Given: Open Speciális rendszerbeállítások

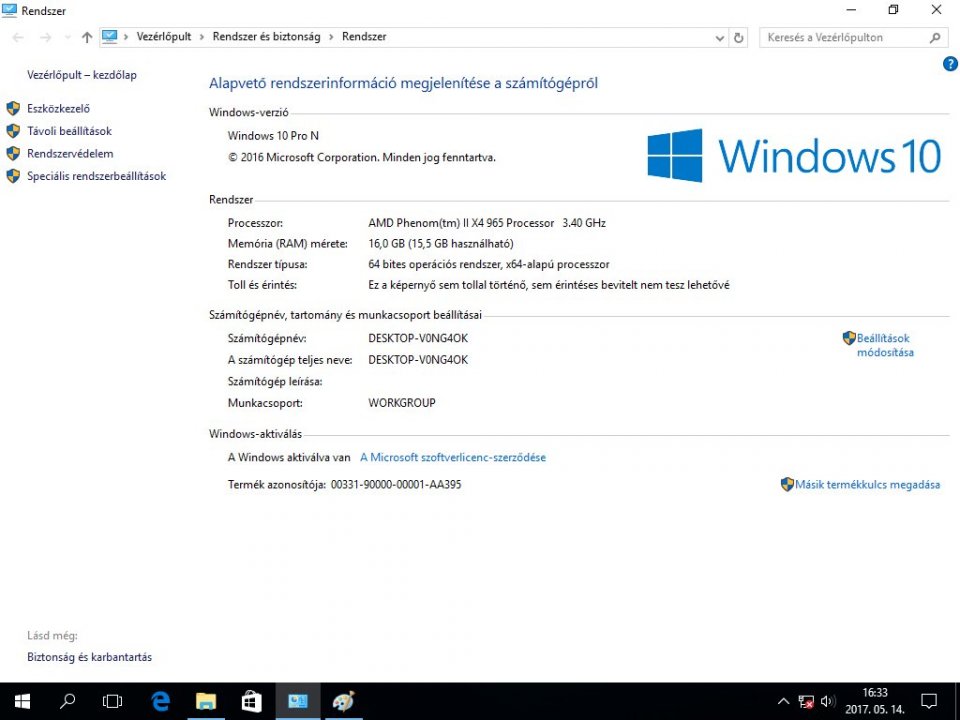Looking at the screenshot, I should (x=96, y=176).
